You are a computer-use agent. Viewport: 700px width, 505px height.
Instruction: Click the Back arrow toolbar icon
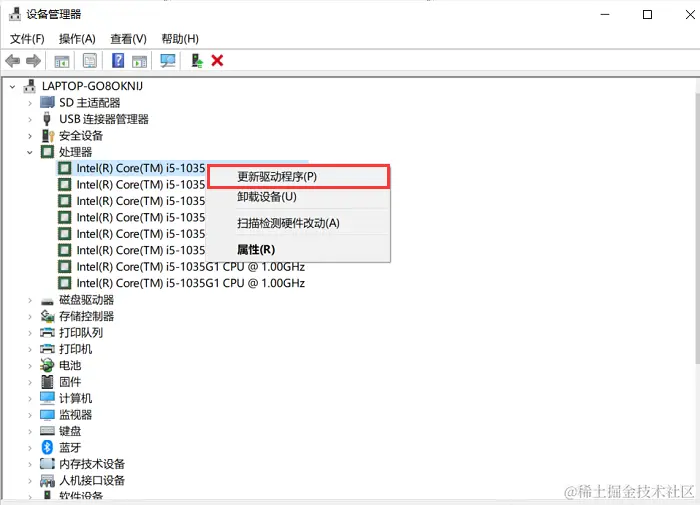coord(12,60)
